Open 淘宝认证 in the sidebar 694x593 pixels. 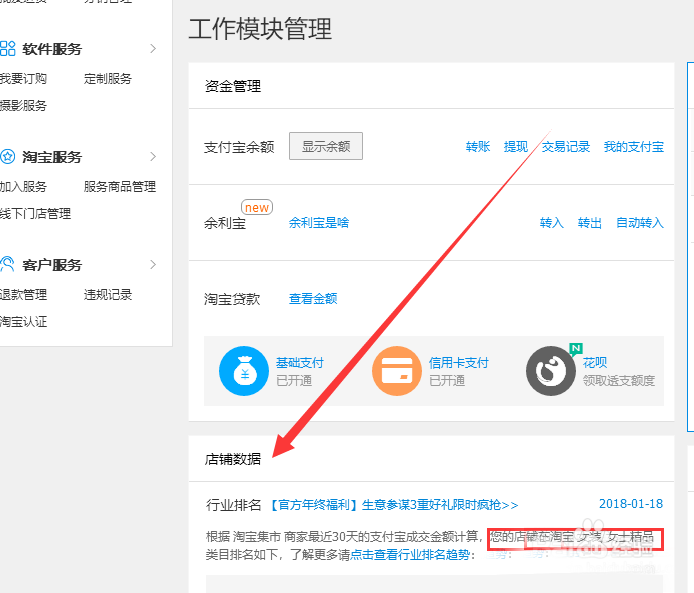pyautogui.click(x=23, y=322)
